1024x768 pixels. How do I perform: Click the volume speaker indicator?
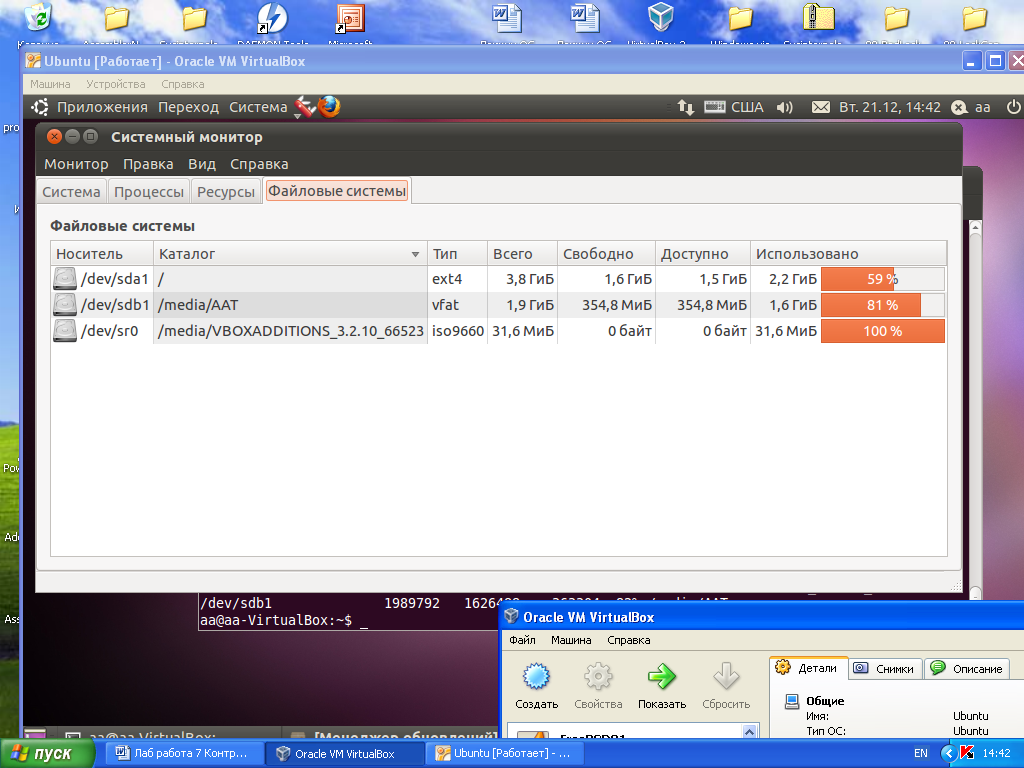click(x=784, y=107)
